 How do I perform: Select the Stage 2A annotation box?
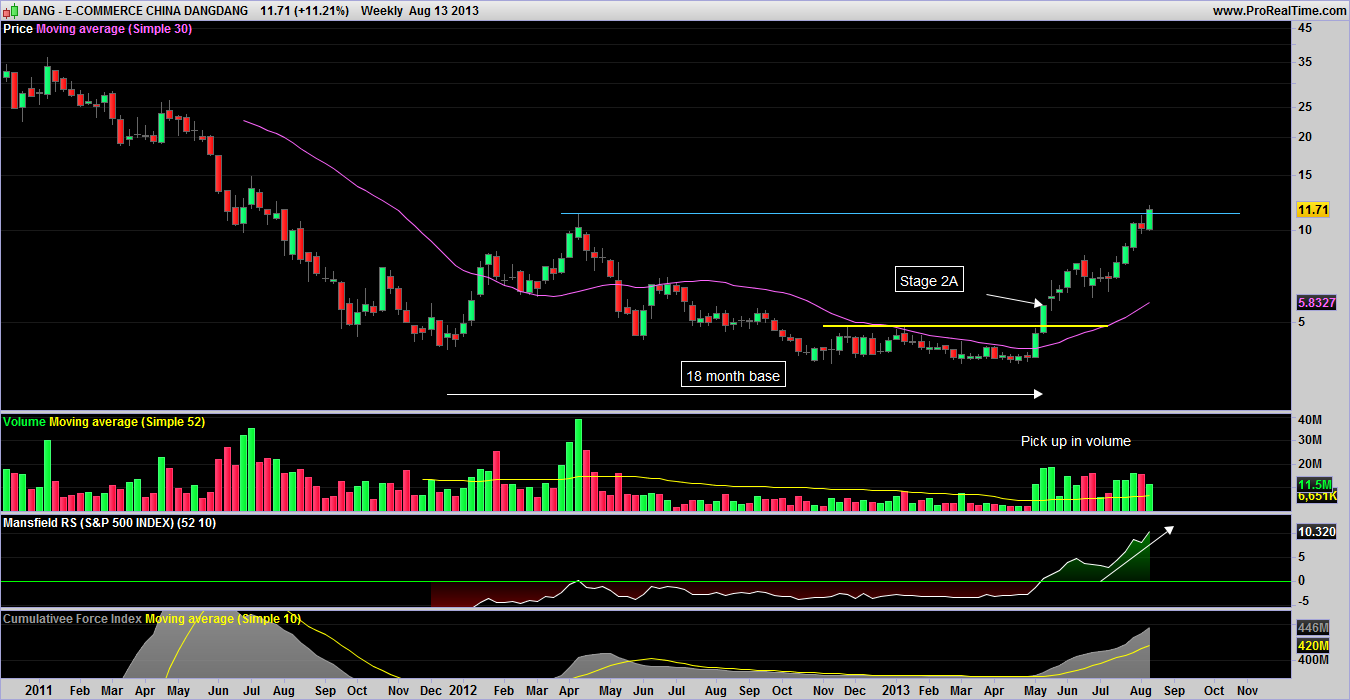pos(929,281)
